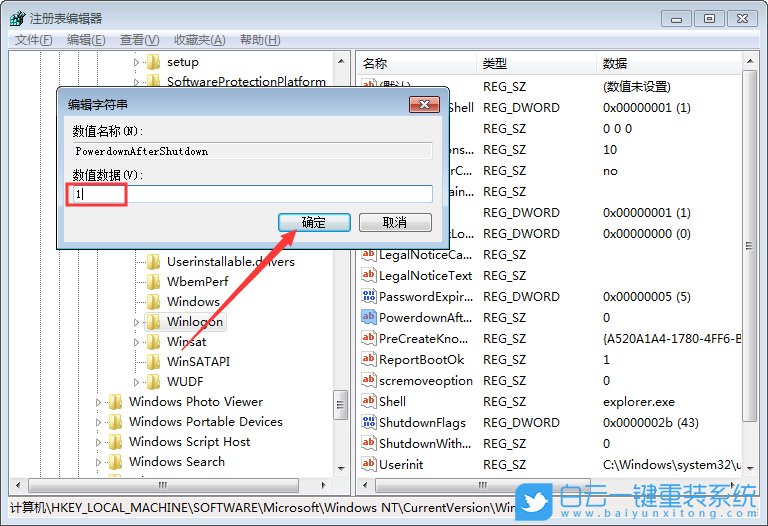Click the ReportBootOk string value icon

[368, 359]
